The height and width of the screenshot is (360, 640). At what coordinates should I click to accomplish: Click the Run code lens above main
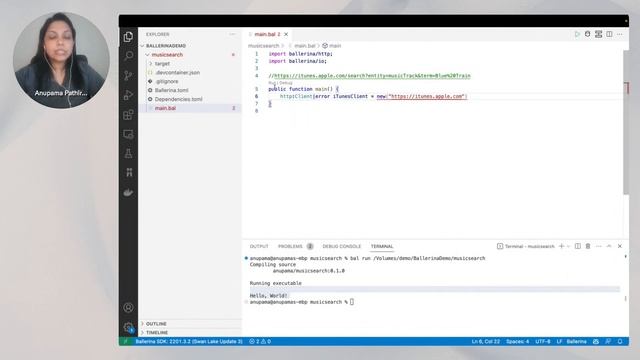[x=272, y=83]
